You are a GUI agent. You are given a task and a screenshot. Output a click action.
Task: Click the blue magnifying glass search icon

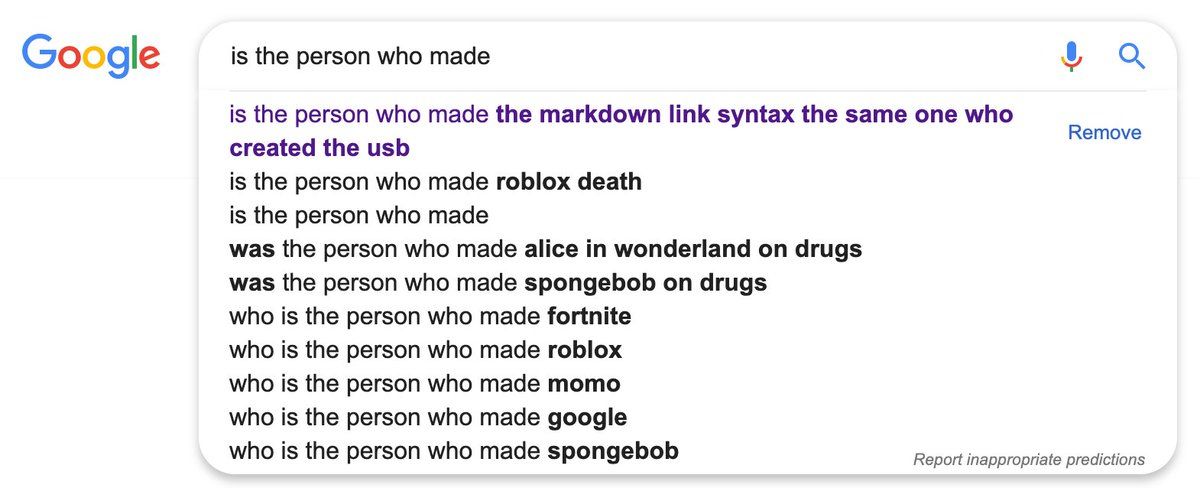click(1131, 56)
